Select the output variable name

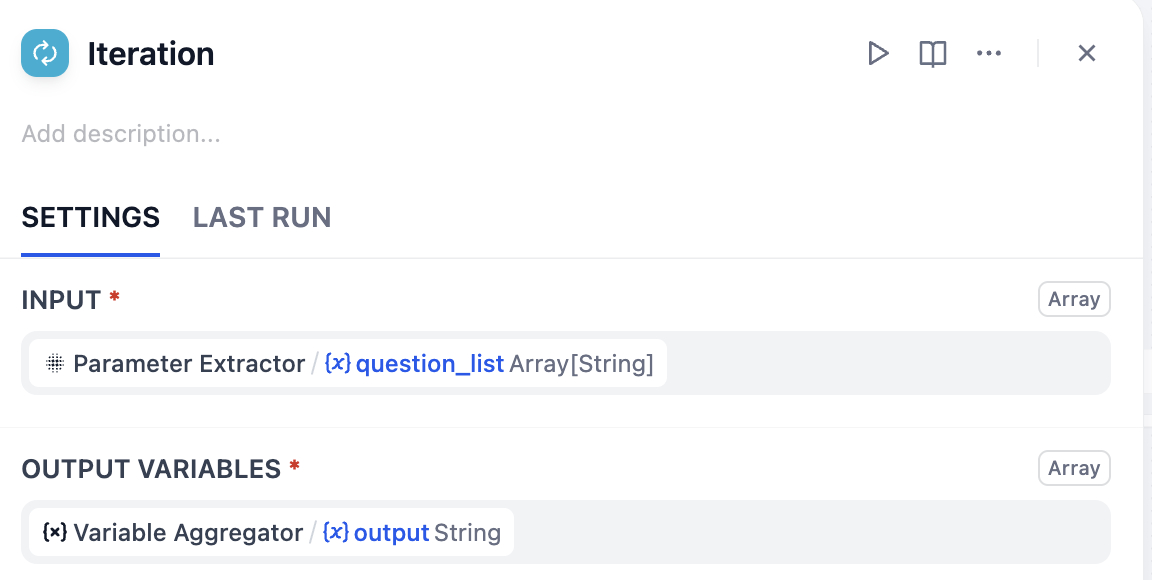(392, 533)
